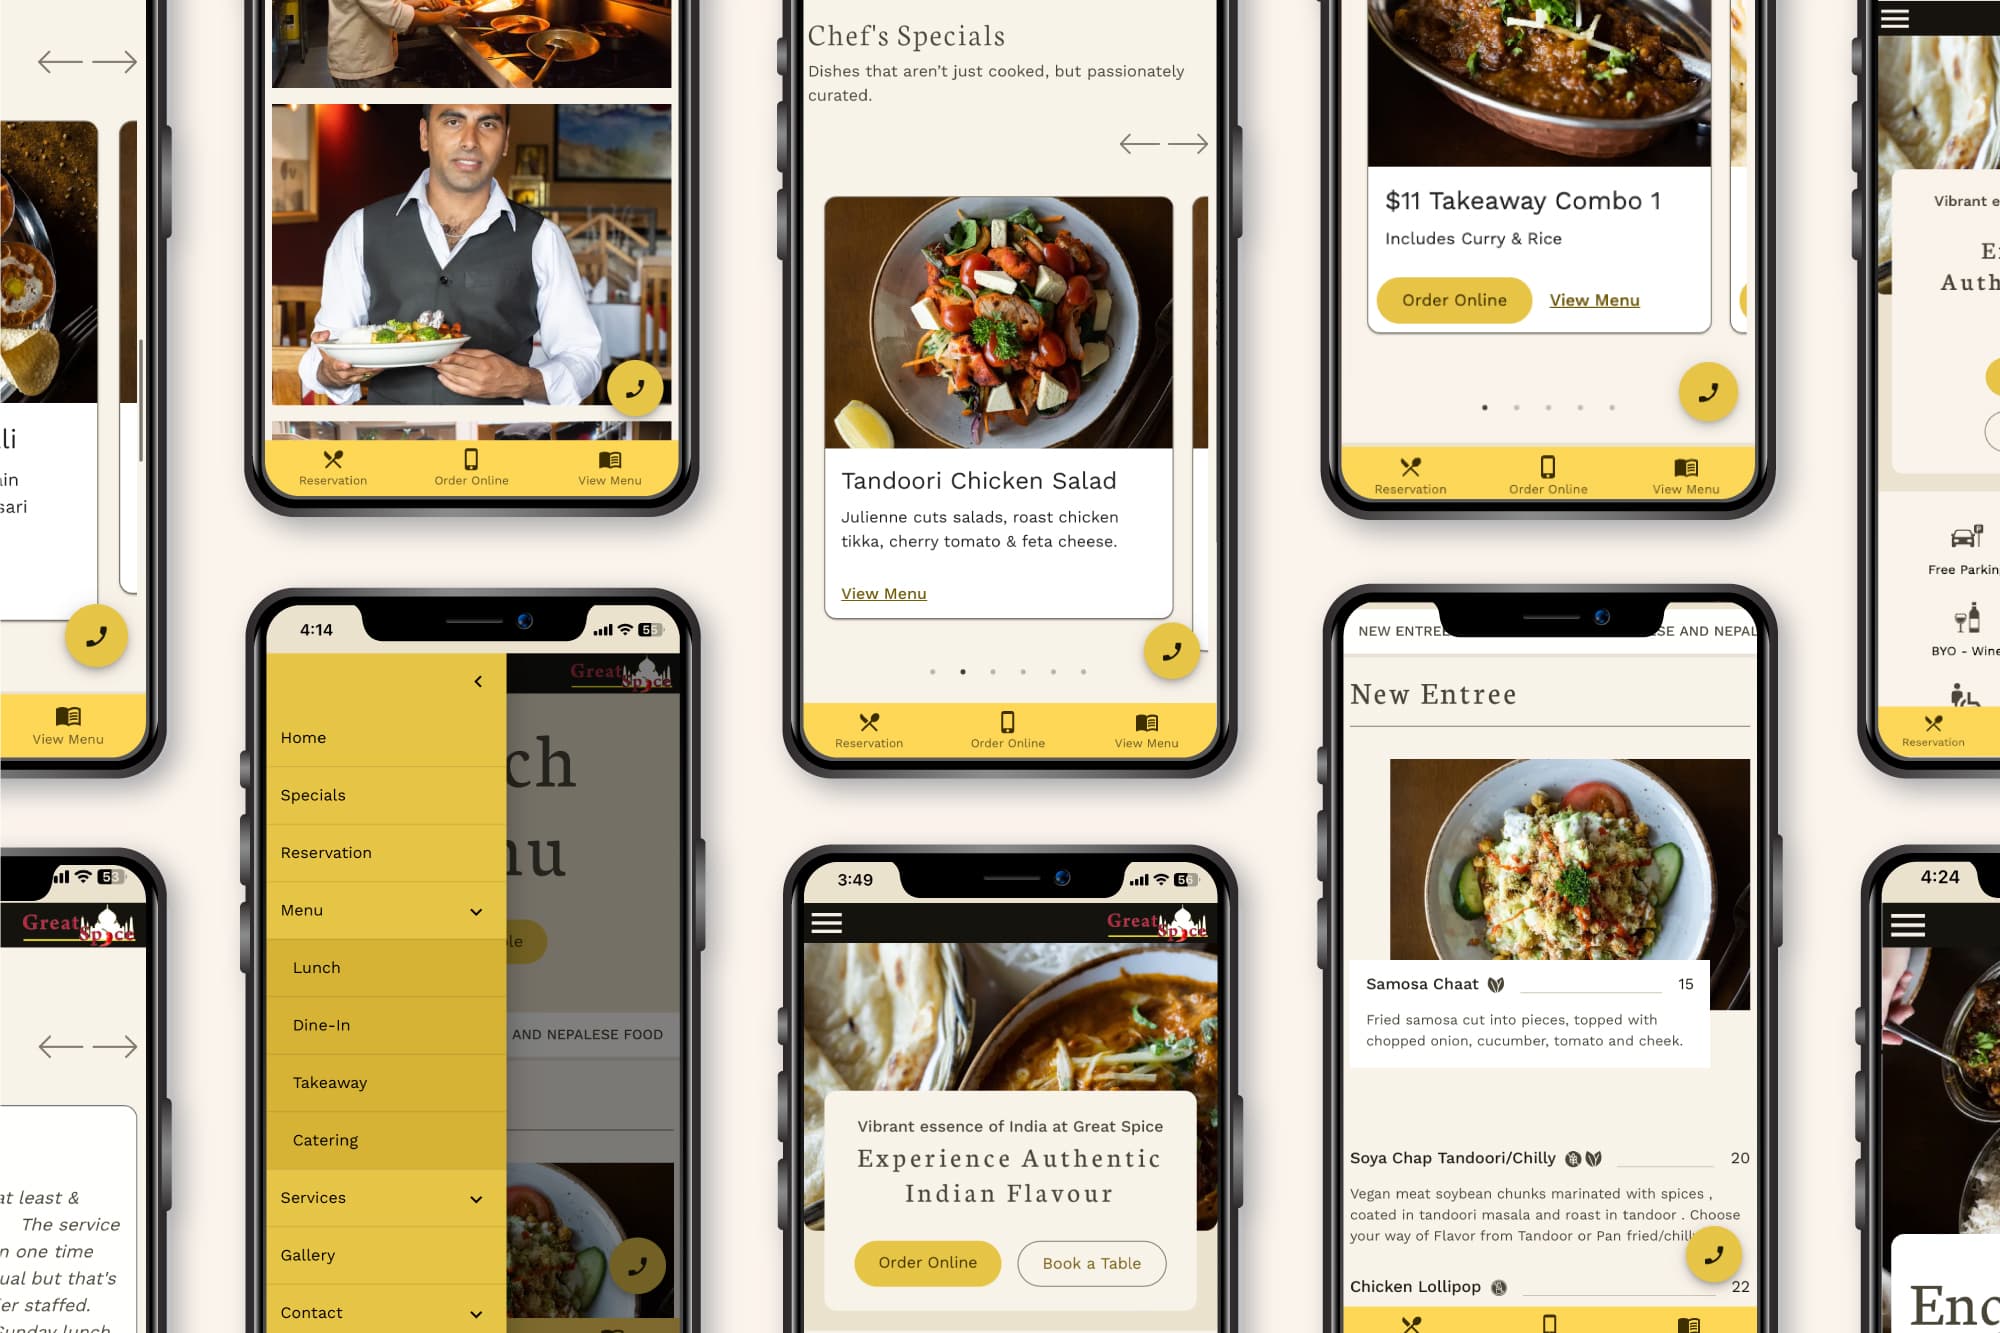Select Catering from the side menu
This screenshot has height=1333, width=2000.
point(324,1140)
